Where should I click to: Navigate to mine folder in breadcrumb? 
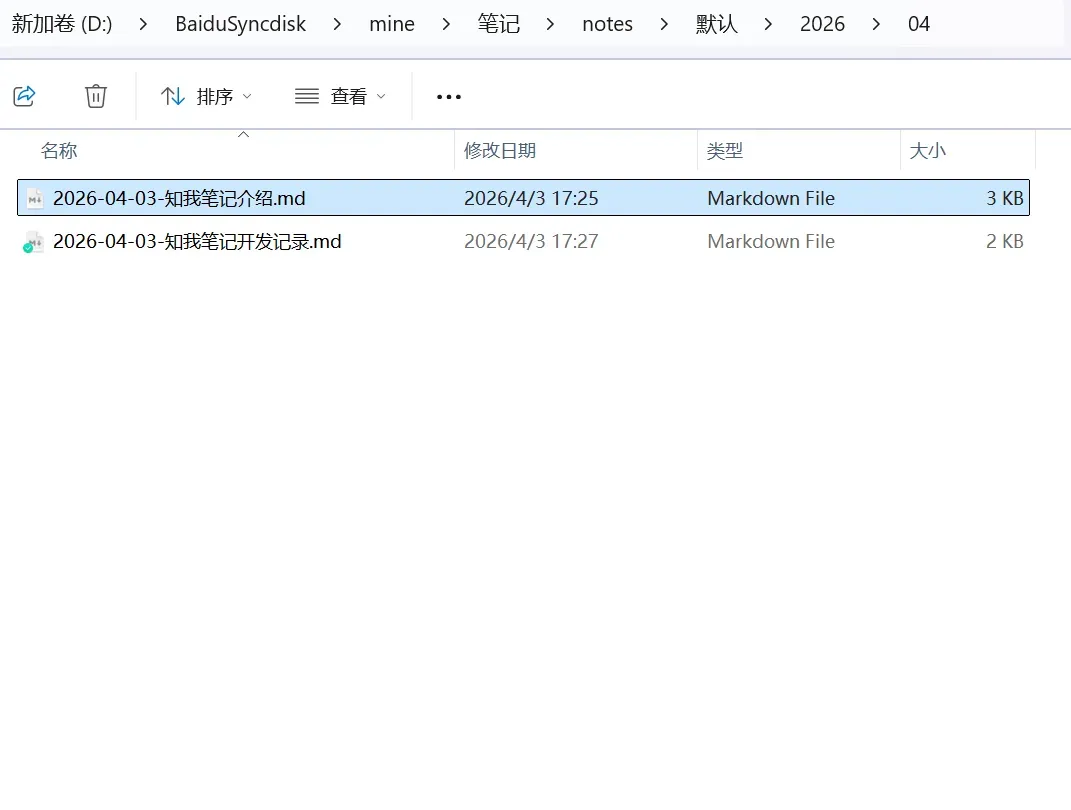click(392, 24)
